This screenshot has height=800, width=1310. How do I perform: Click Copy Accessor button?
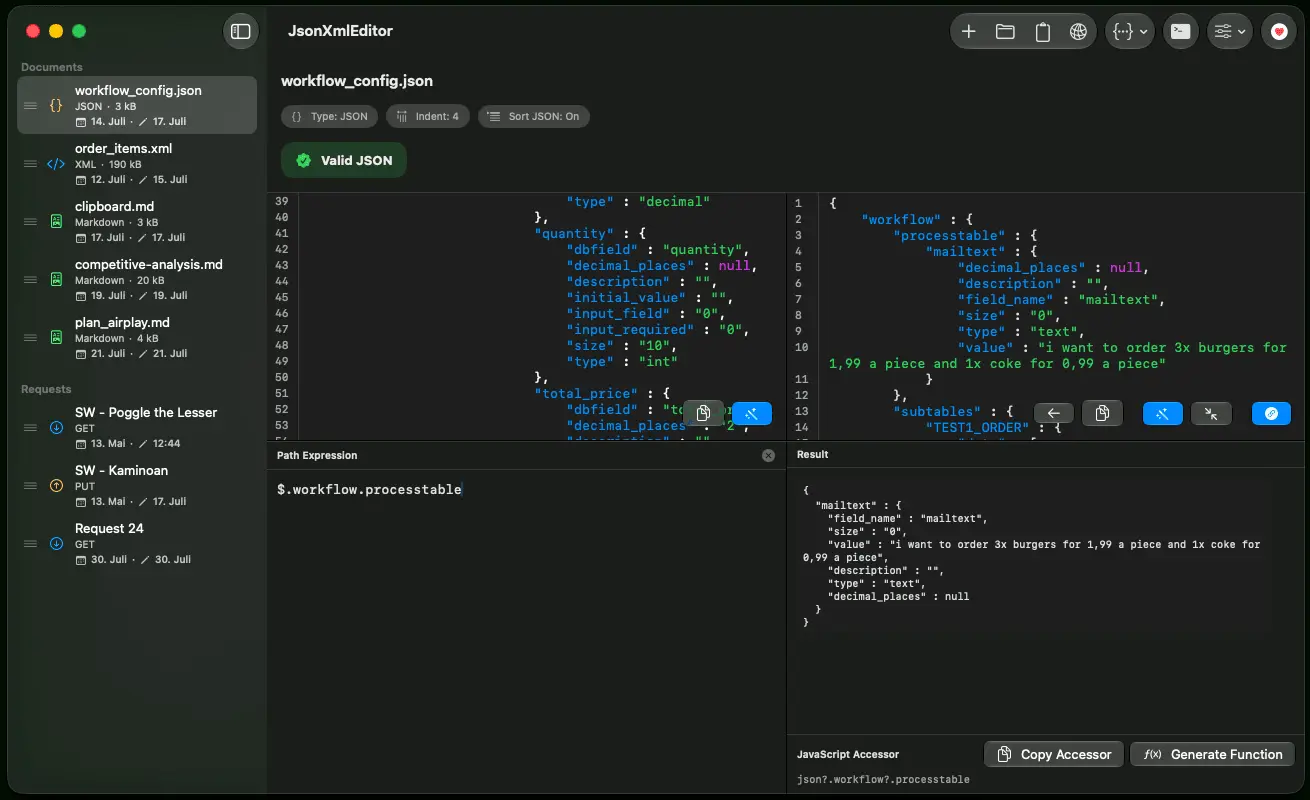coord(1054,754)
